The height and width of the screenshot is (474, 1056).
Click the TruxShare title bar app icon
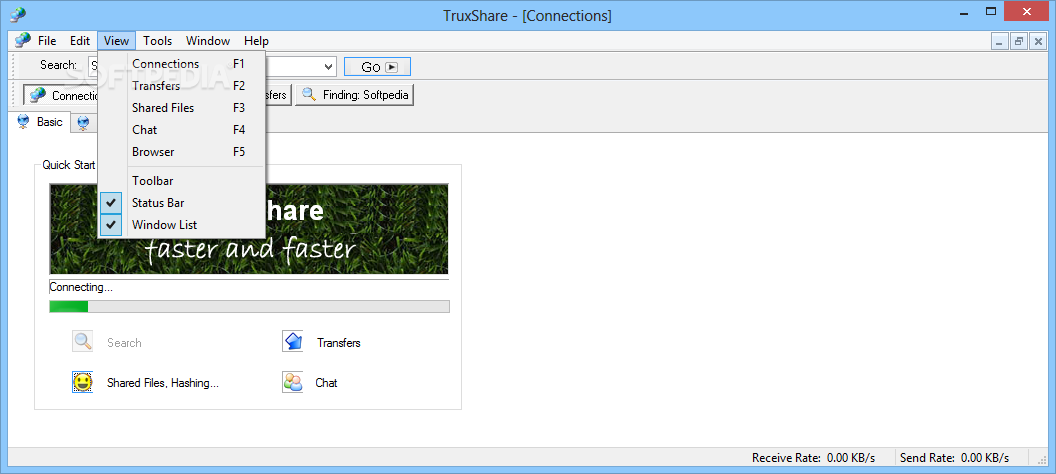pyautogui.click(x=18, y=13)
